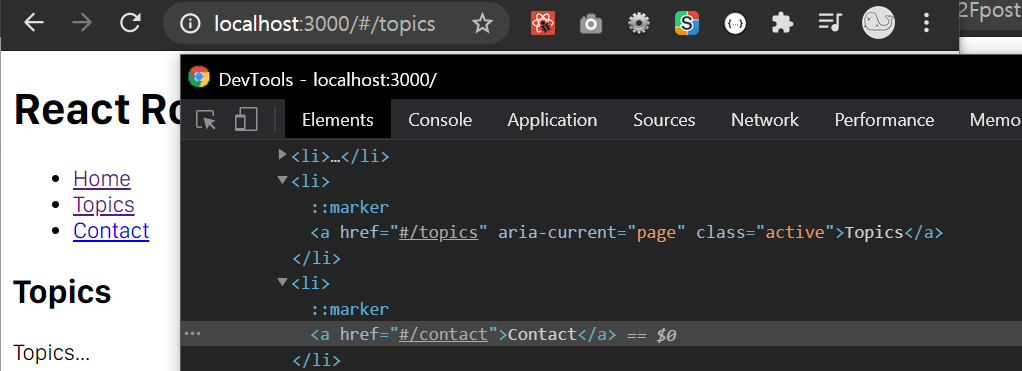Screen dimensions: 1022x371
Task: Expand the collapsed first li element
Action: [282, 155]
